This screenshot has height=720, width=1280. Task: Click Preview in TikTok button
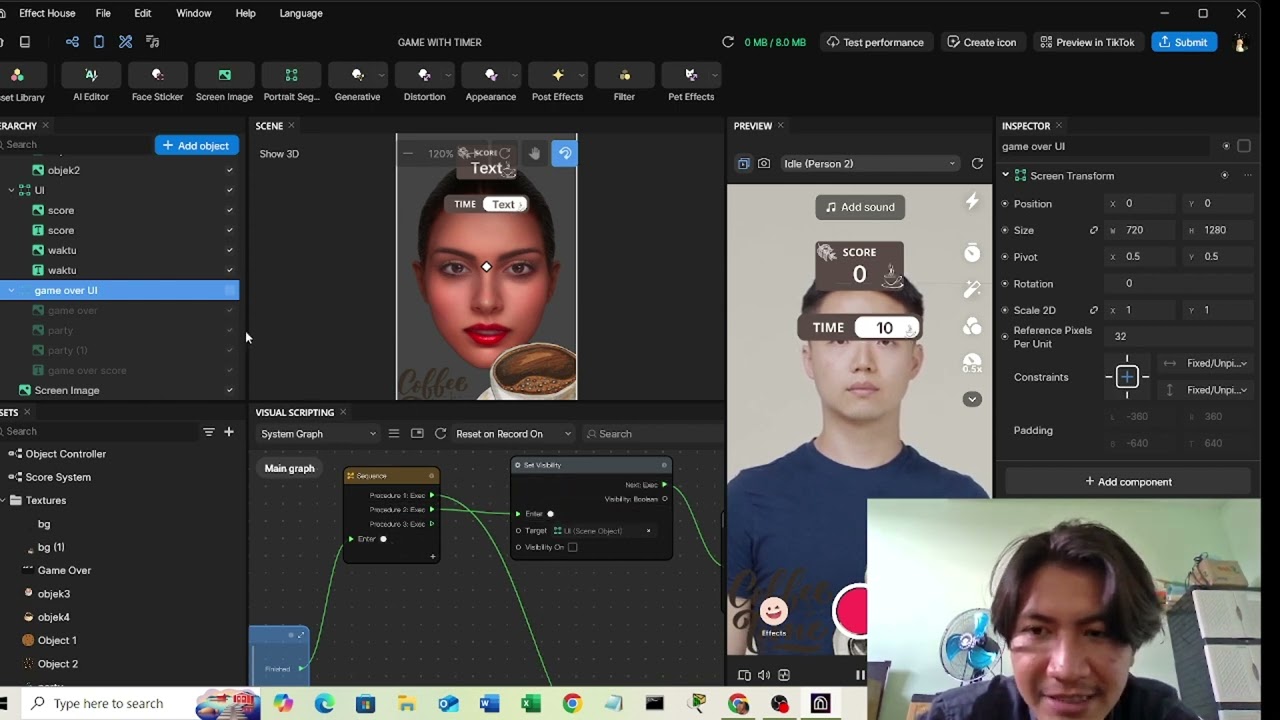(x=1087, y=42)
